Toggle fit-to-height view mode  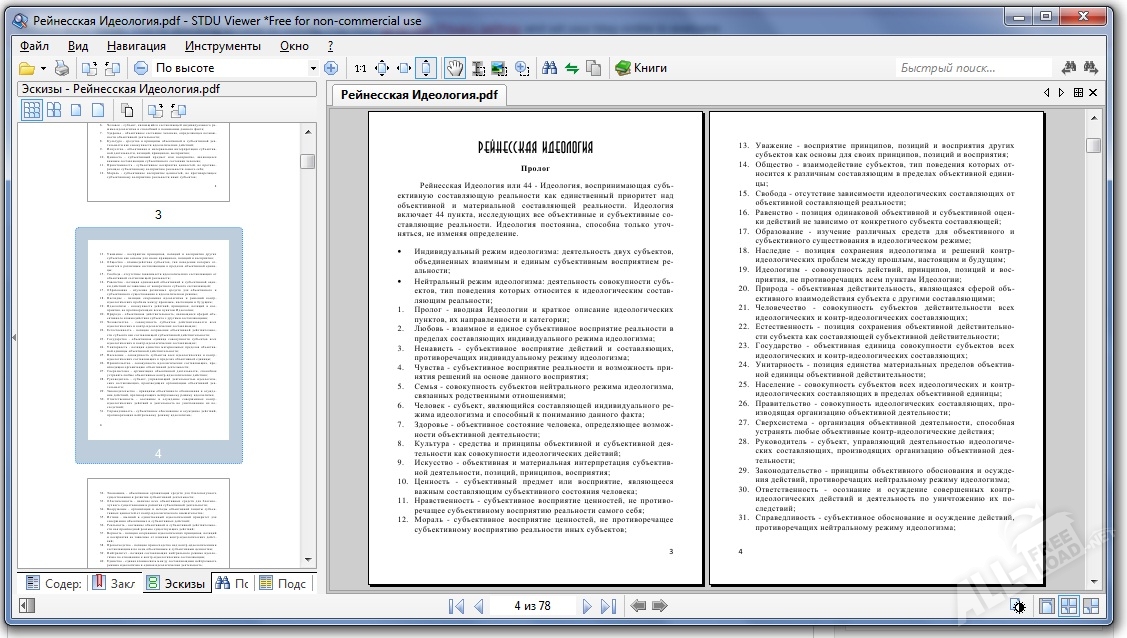(x=427, y=68)
